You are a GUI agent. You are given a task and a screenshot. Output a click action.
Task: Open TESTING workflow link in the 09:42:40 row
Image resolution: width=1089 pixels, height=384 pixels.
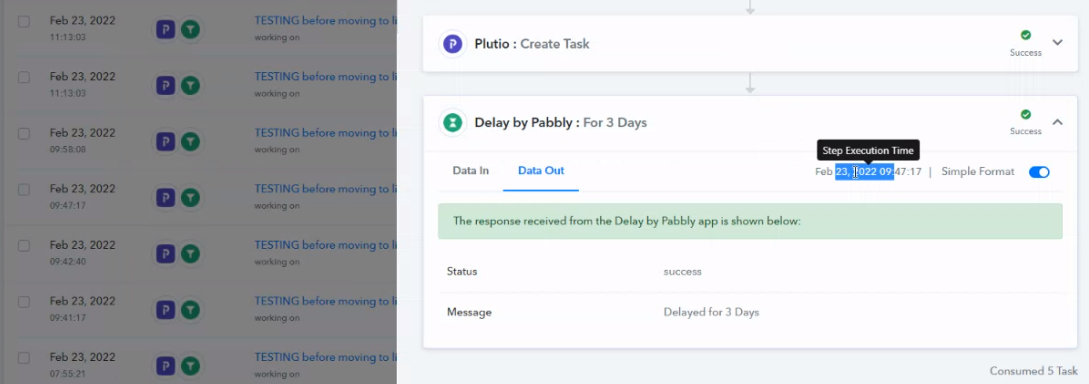pyautogui.click(x=325, y=245)
